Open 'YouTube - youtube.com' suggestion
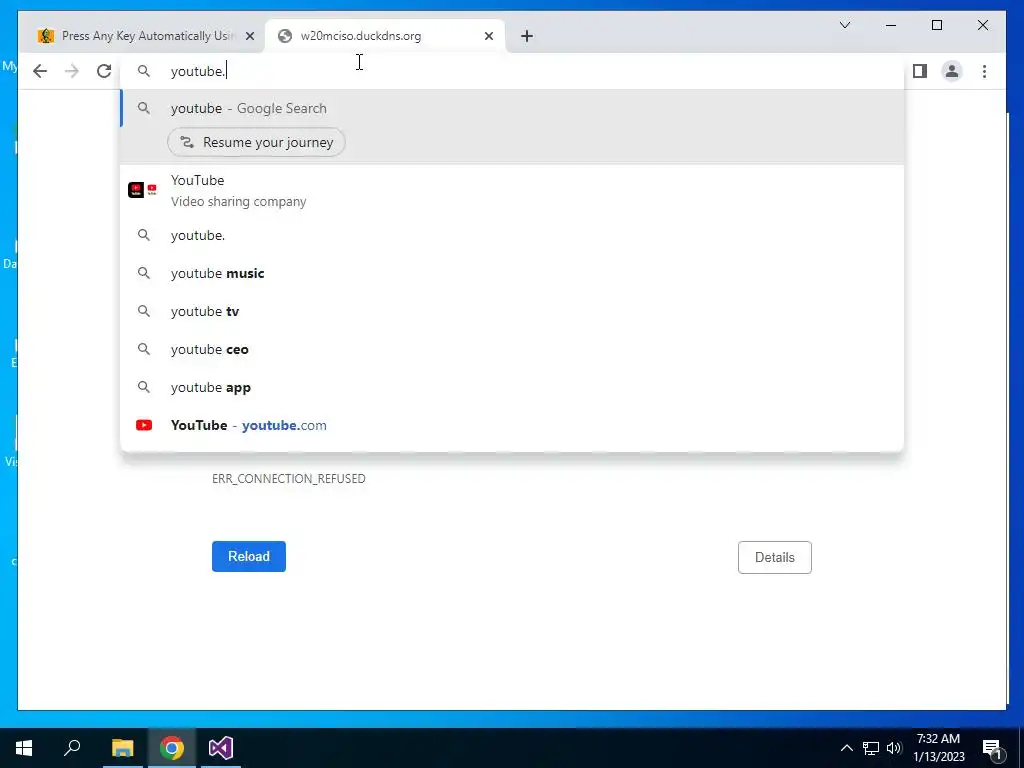This screenshot has width=1024, height=768. click(x=512, y=425)
